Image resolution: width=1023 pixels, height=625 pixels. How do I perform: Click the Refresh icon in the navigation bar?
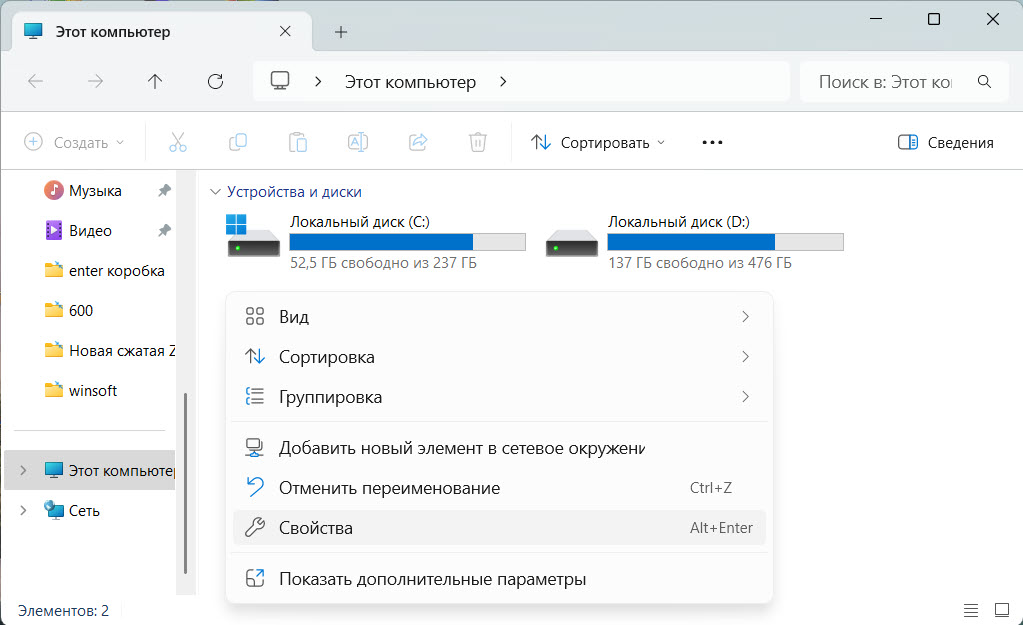pos(214,81)
